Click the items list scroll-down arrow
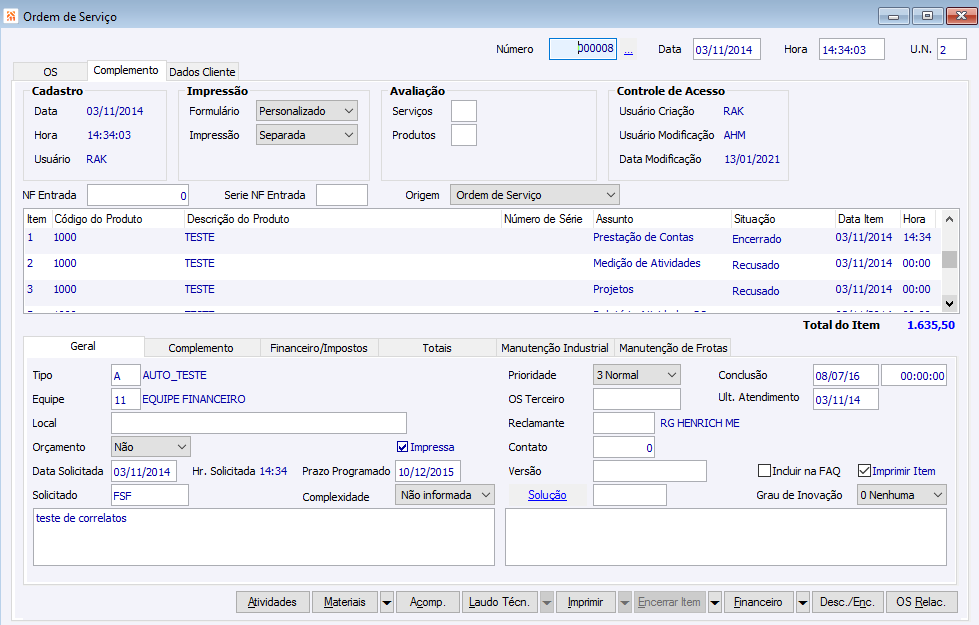 pyautogui.click(x=949, y=302)
